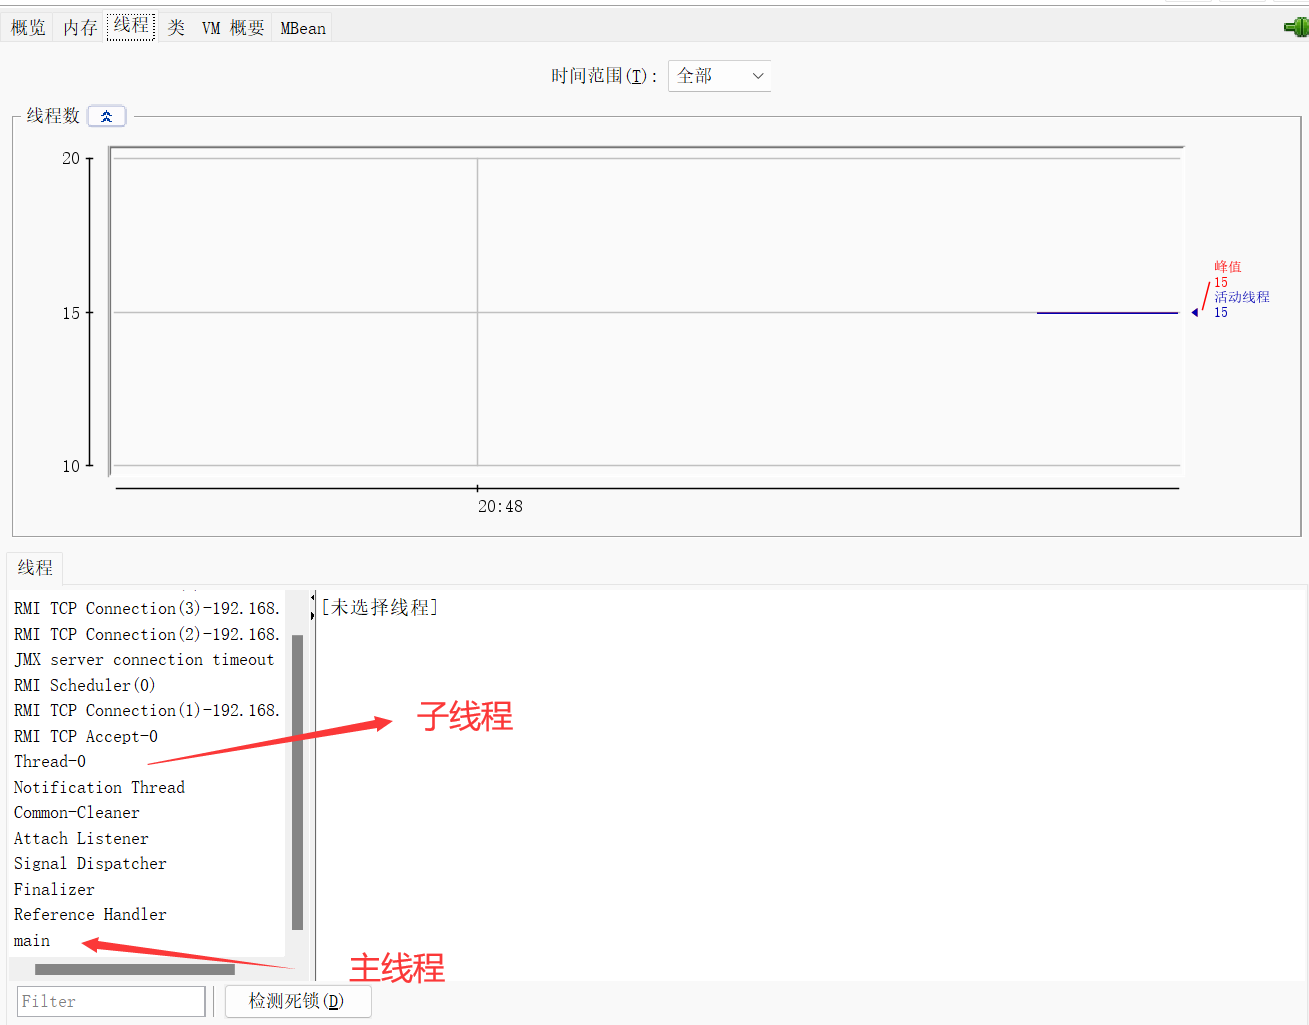This screenshot has height=1025, width=1309.
Task: Click the thread list horizontal scrollbar
Action: pos(135,969)
